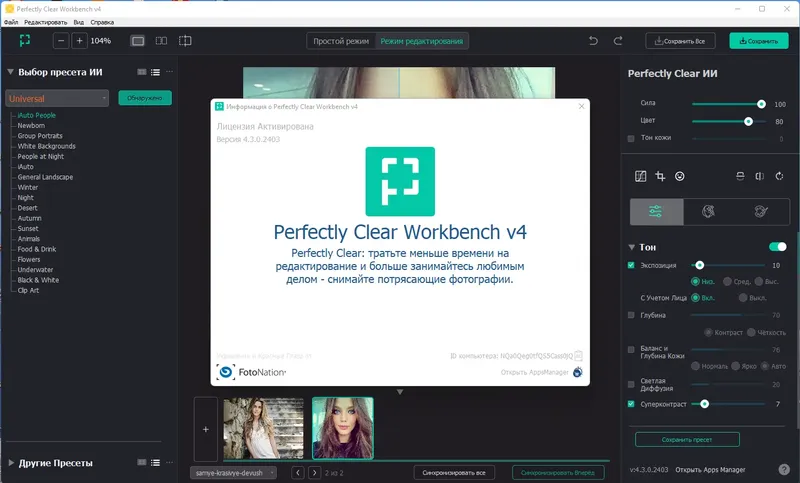Image resolution: width=800 pixels, height=483 pixels.
Task: Switch to Простой режим tab
Action: click(341, 41)
